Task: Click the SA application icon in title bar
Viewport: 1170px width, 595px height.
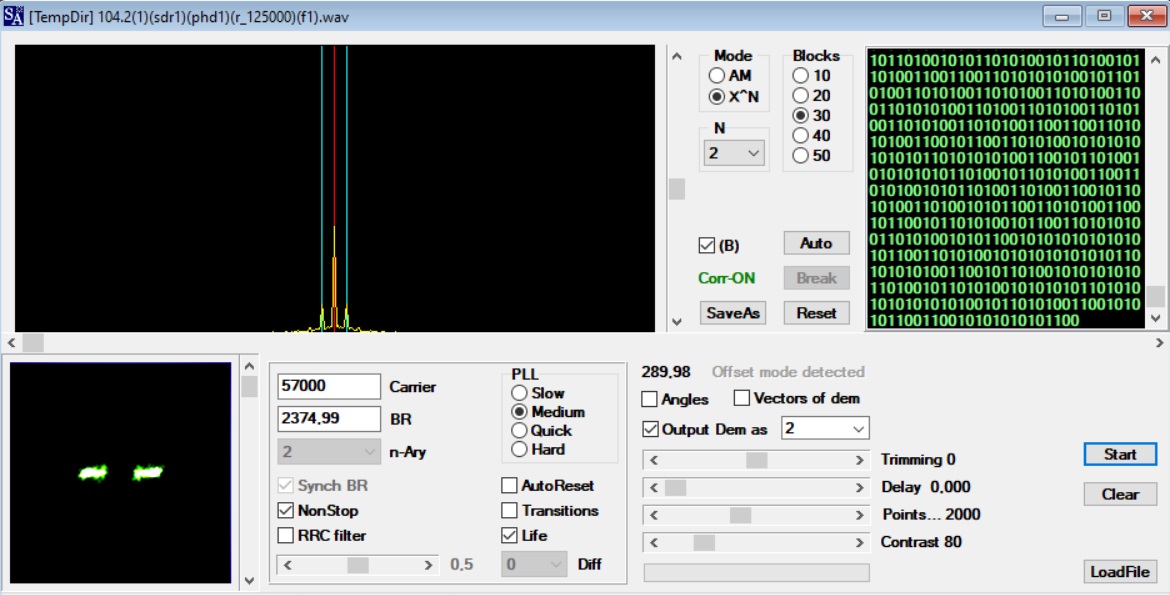Action: click(13, 16)
